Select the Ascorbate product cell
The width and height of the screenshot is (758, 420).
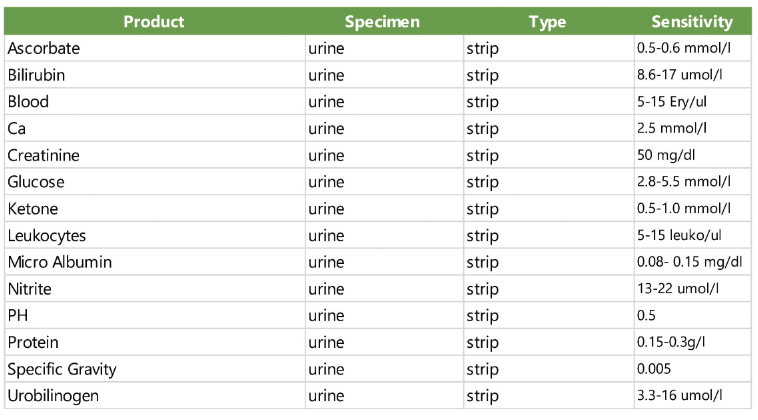[155, 48]
